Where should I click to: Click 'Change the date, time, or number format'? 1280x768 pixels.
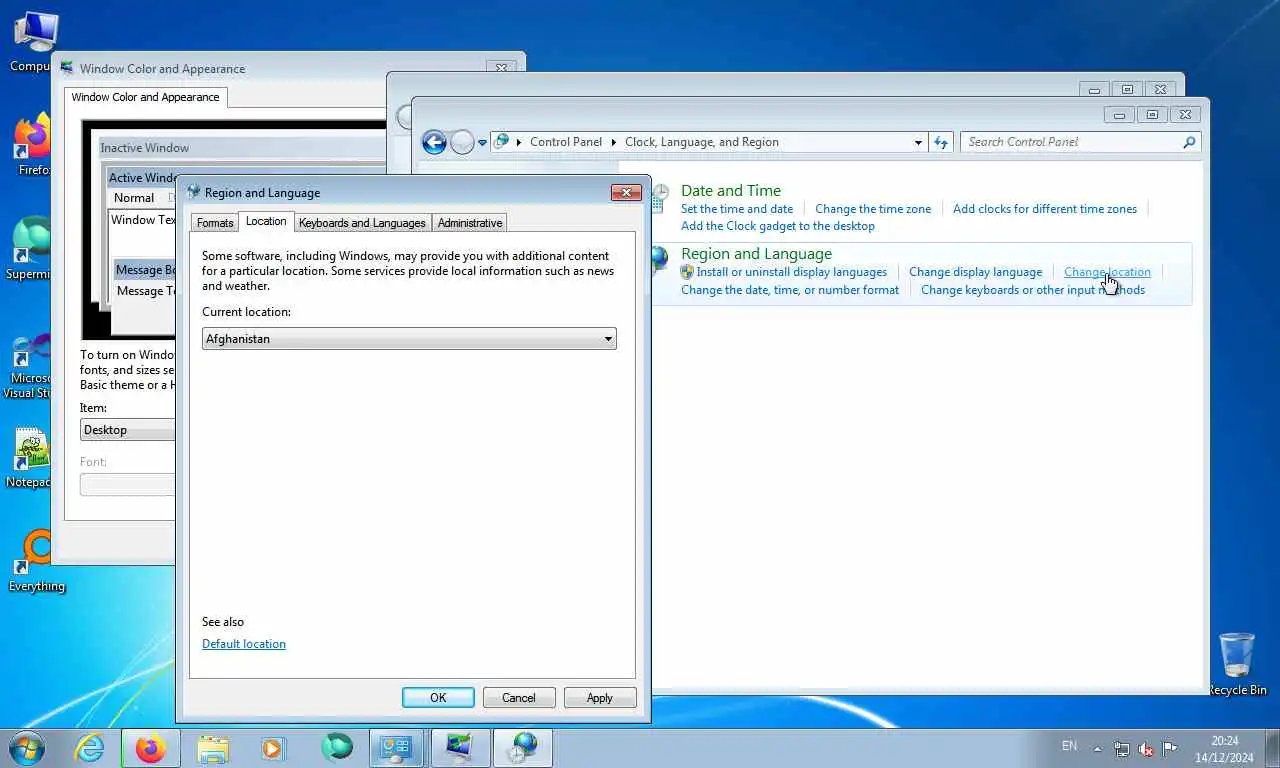click(790, 290)
